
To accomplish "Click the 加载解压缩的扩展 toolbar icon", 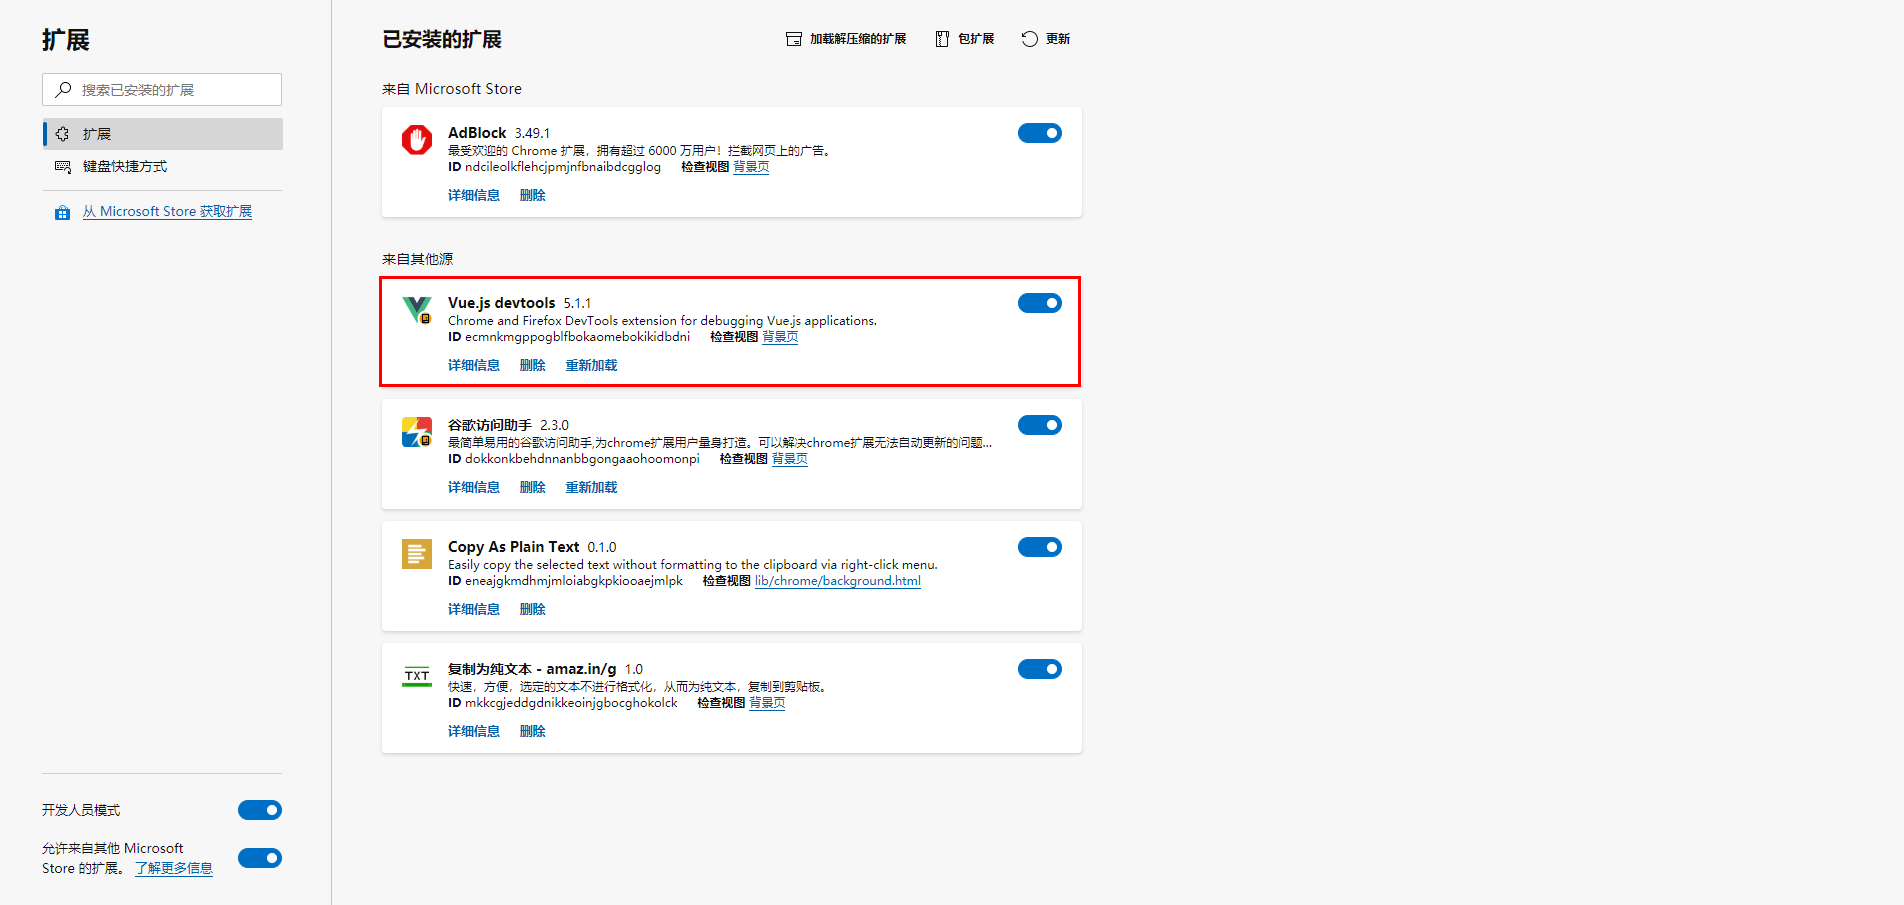I will coord(791,38).
